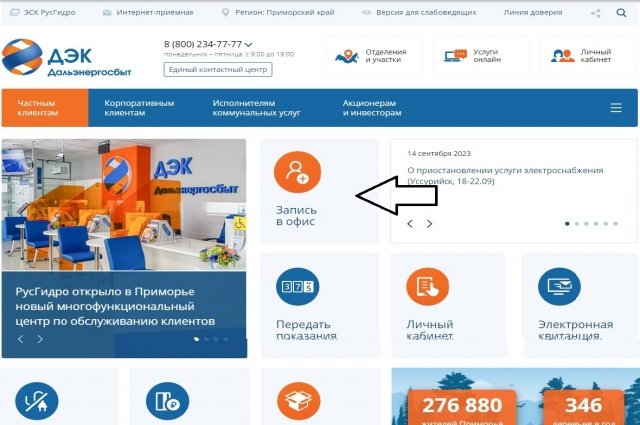Expand phone number dropdown arrow
Viewport: 640px width, 425px height.
tap(248, 44)
